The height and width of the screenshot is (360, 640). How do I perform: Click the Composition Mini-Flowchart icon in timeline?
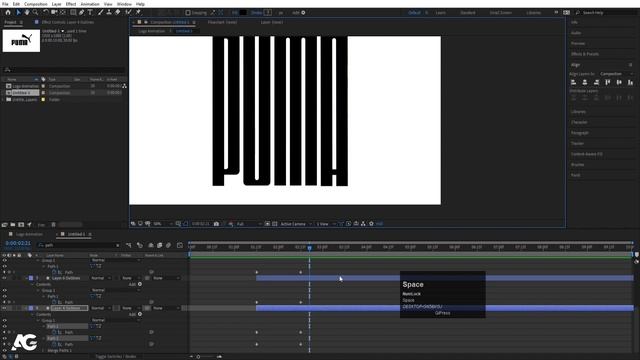click(129, 245)
